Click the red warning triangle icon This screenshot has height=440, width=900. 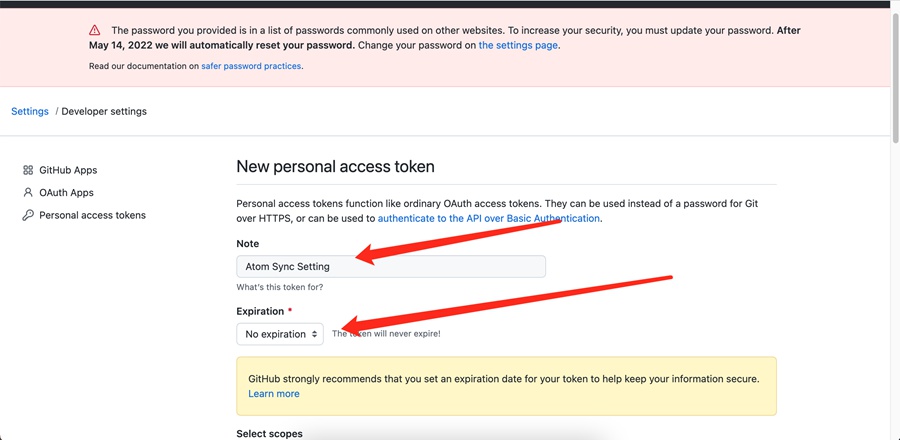pos(95,31)
